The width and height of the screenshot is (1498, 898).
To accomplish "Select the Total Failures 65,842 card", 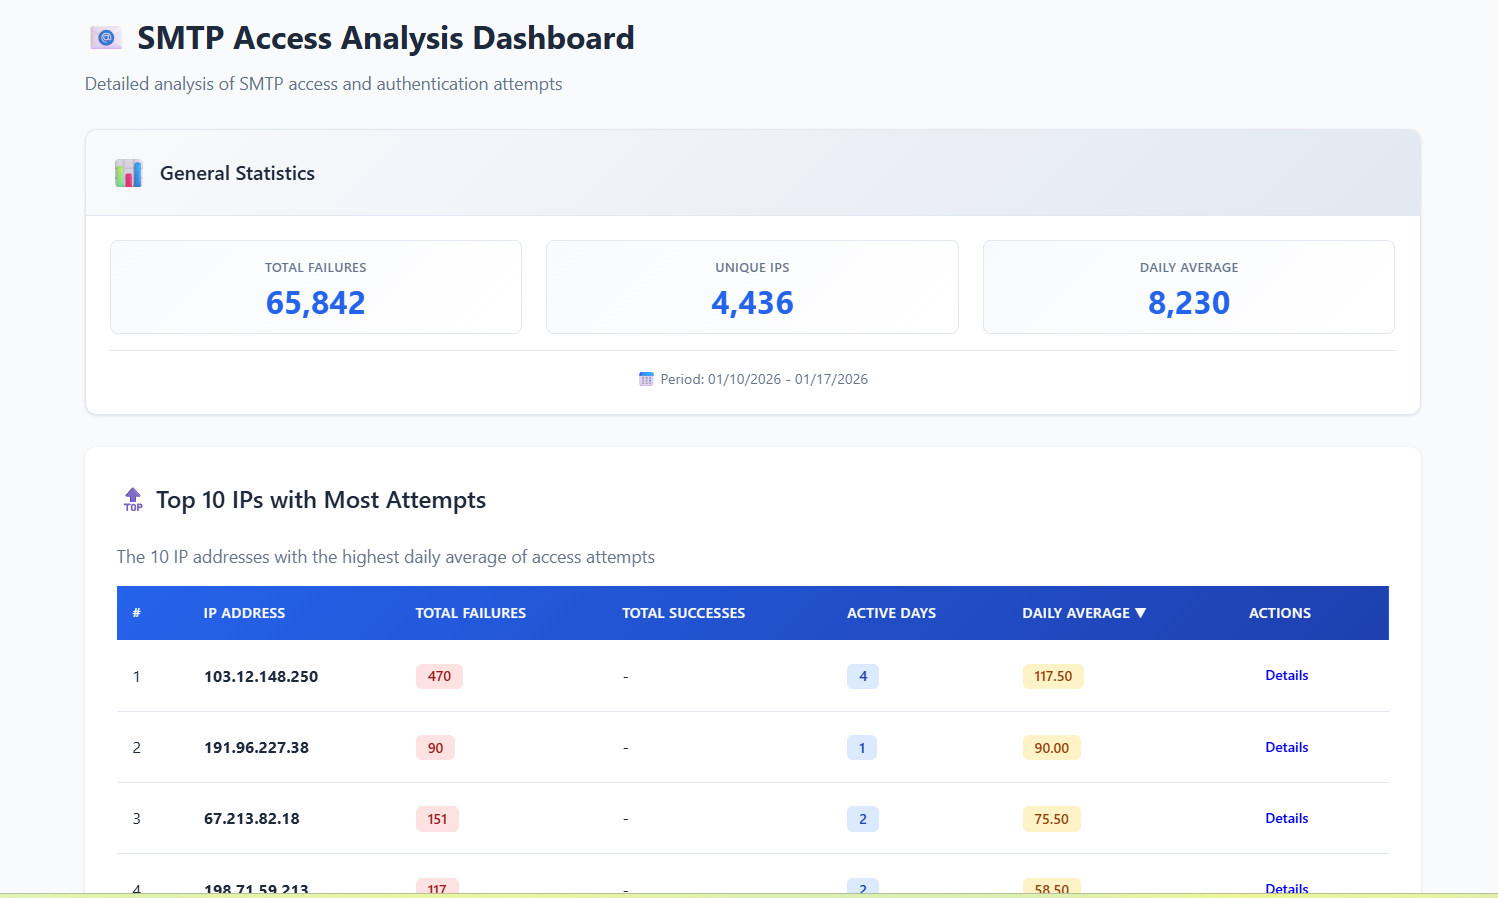I will coord(315,287).
